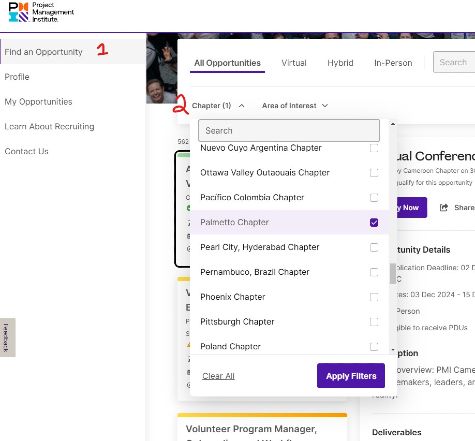Click the chapter list scrollbar thumb
The image size is (475, 441).
coord(393,273)
